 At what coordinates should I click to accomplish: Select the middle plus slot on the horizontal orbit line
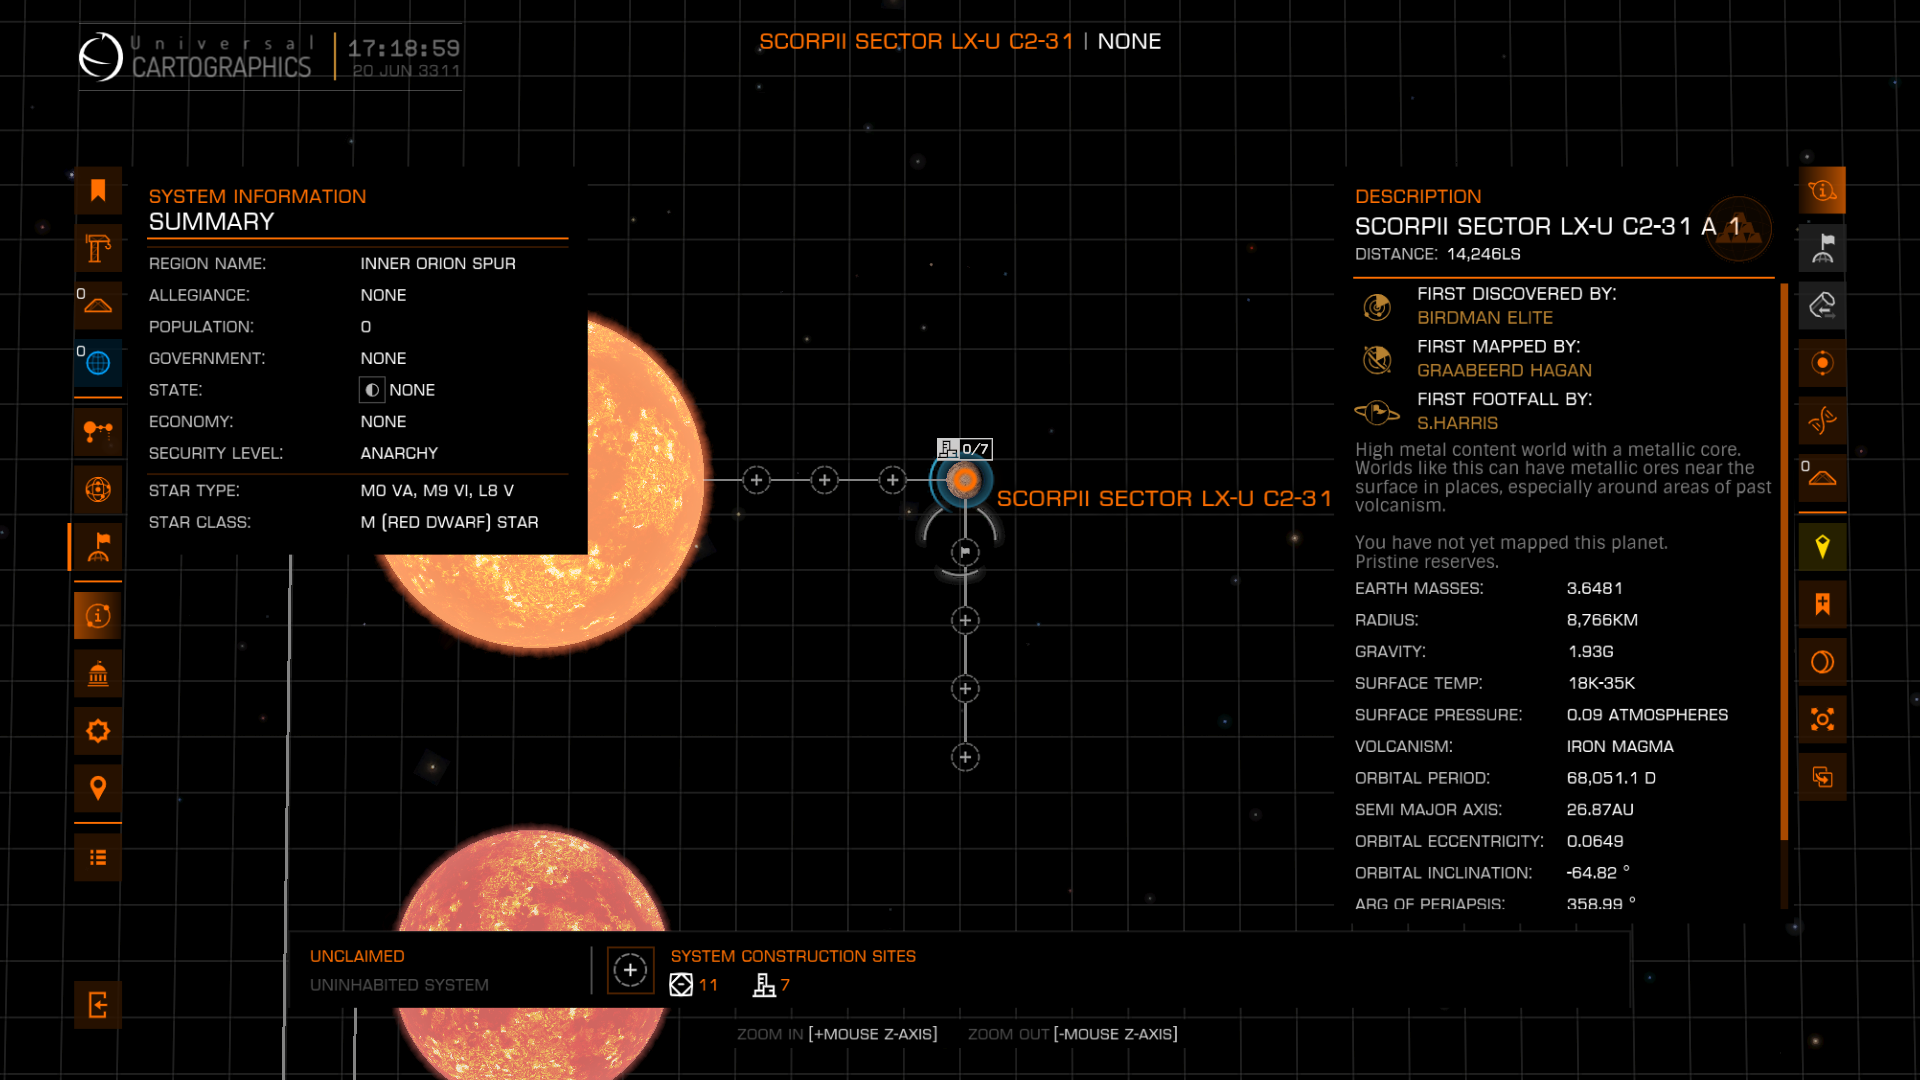coord(824,480)
